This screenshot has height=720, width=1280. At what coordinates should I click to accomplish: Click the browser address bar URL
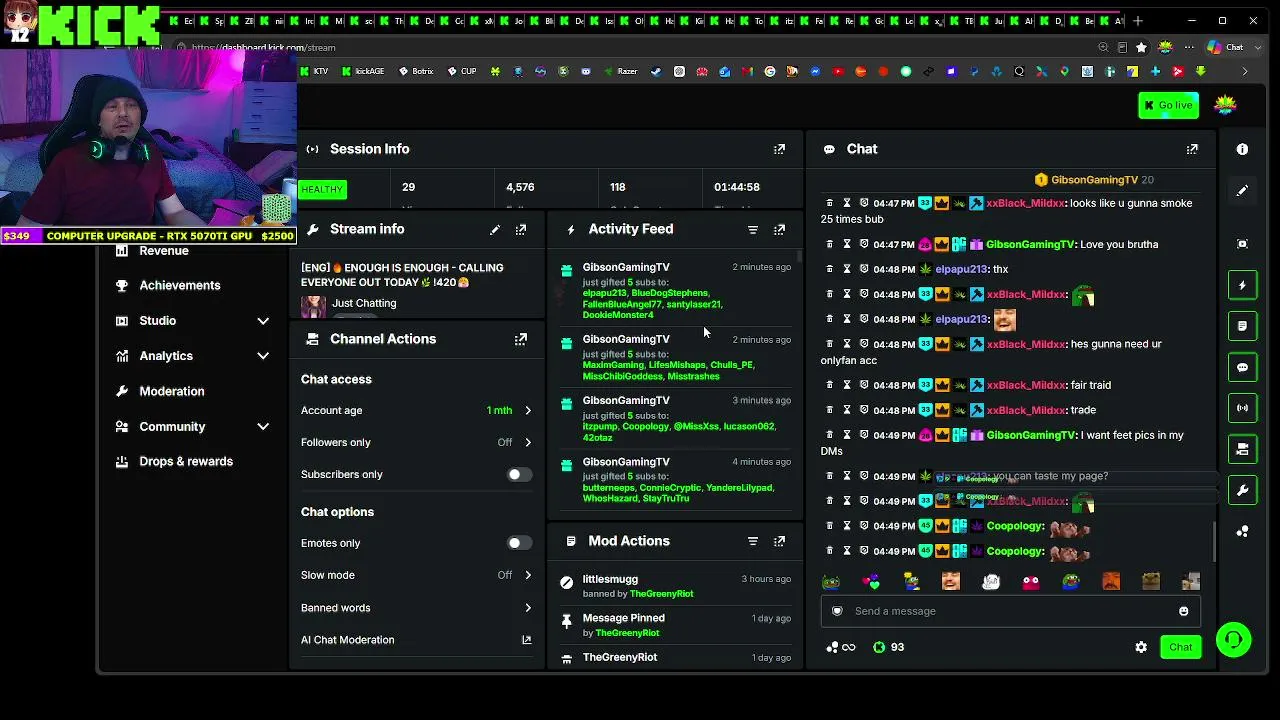coord(264,47)
